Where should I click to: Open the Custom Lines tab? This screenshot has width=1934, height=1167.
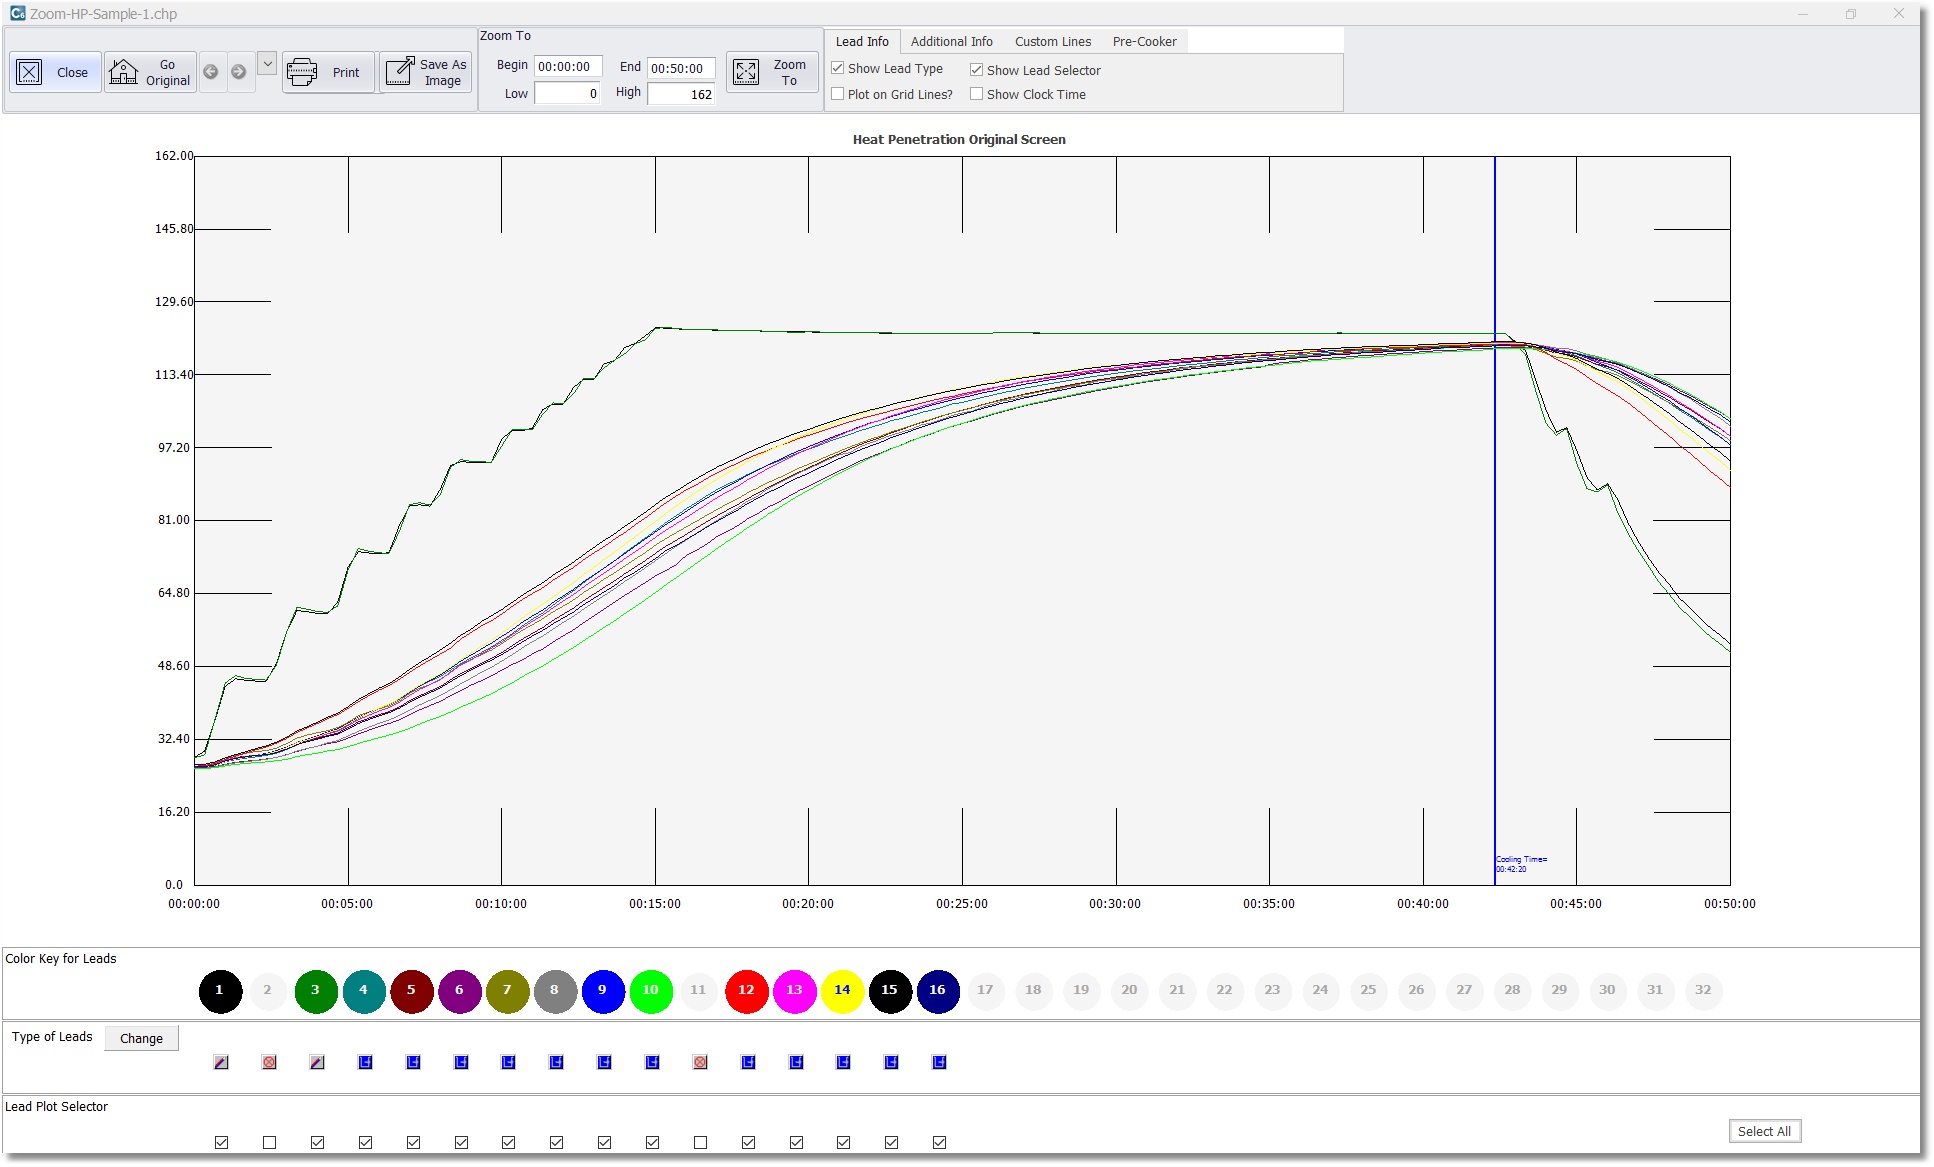[x=1053, y=42]
